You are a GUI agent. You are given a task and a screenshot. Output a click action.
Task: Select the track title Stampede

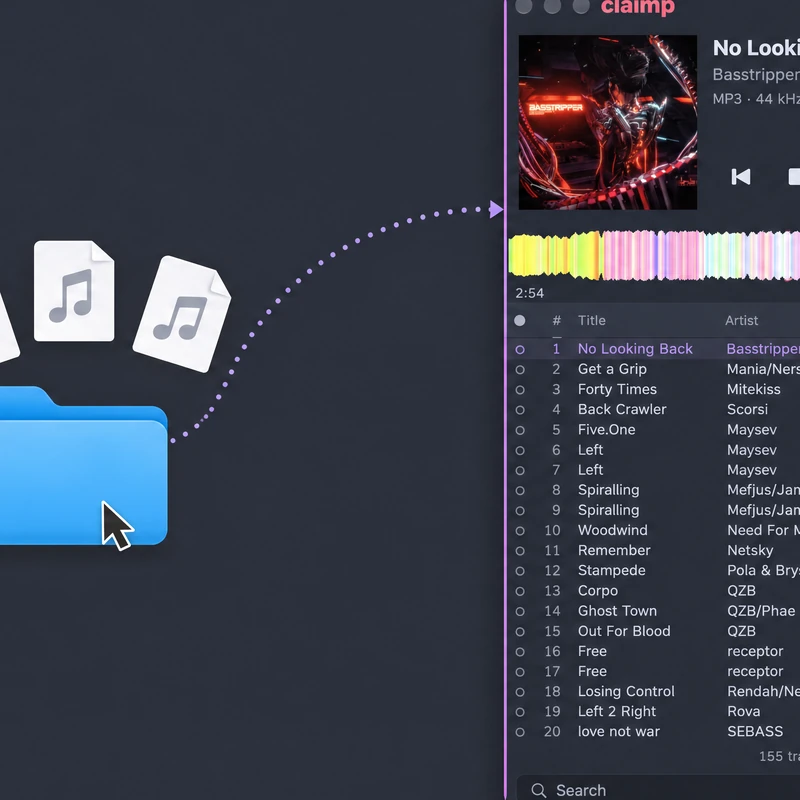611,570
